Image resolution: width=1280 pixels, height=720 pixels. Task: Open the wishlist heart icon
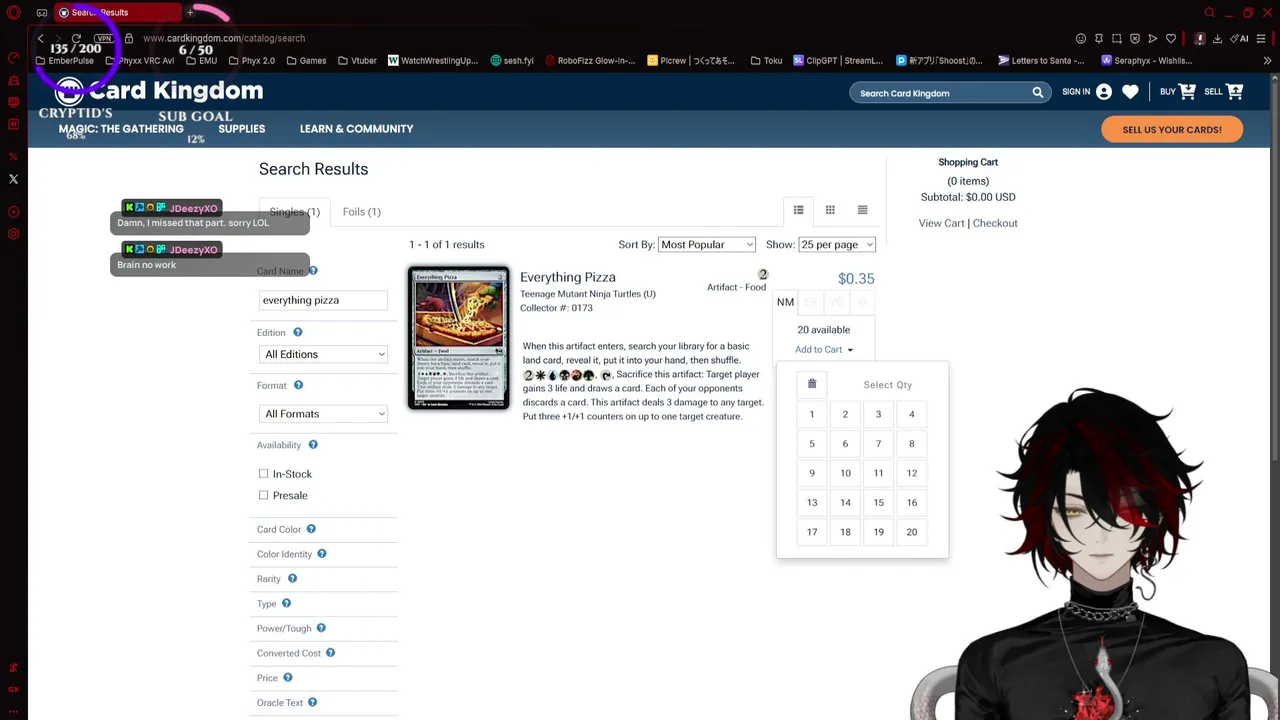pos(1130,92)
